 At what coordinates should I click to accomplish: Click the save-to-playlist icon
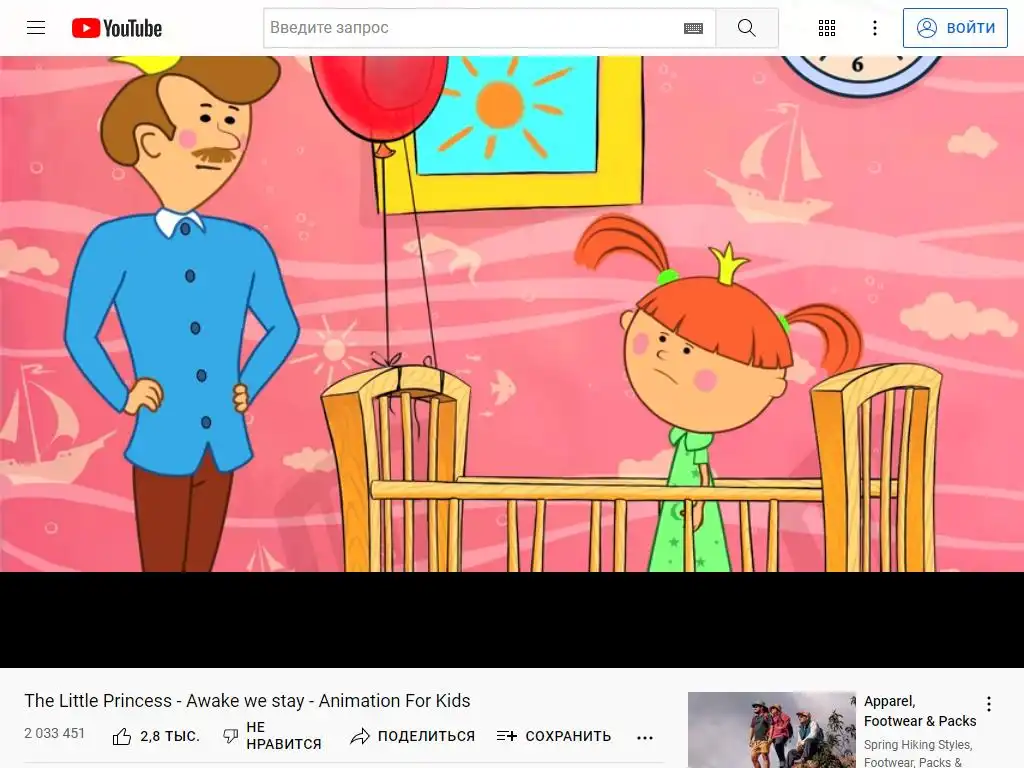(x=506, y=737)
